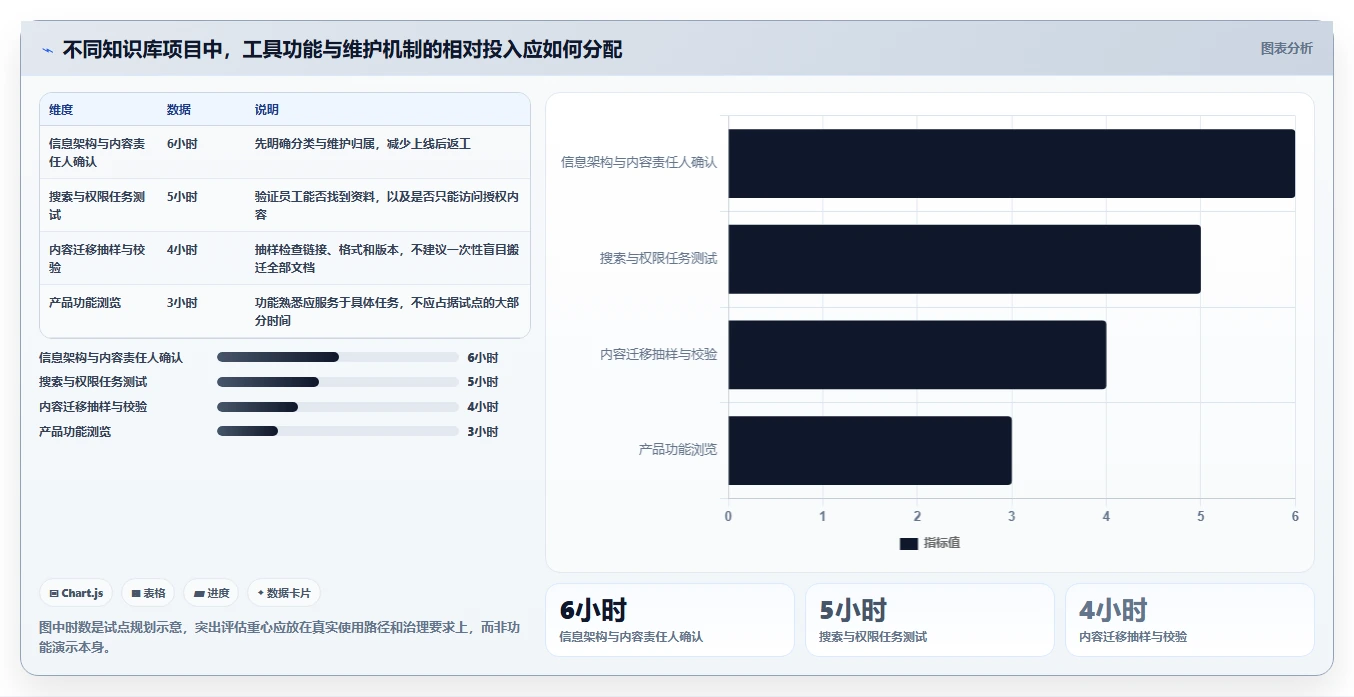
Task: Click the description starting 验证员工能否找到资料
Action: click(387, 205)
